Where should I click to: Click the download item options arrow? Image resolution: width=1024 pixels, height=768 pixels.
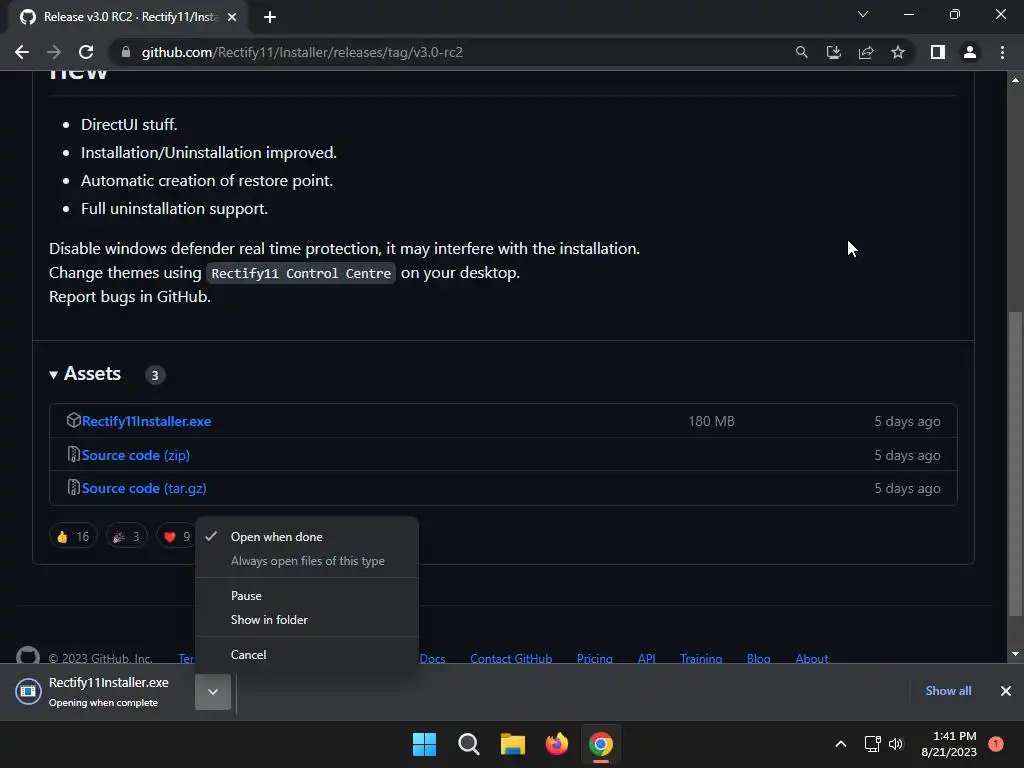pos(213,692)
